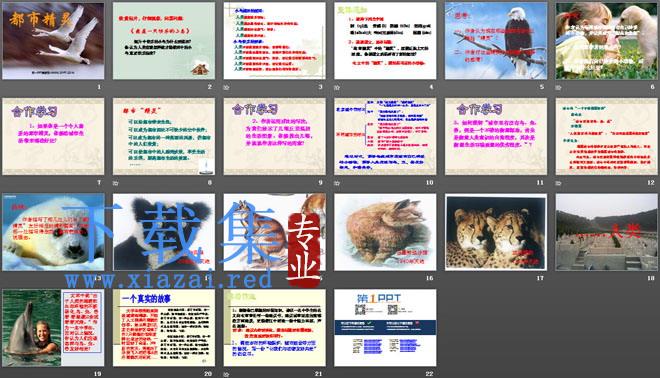Click the animation star icon under slide 6

point(559,88)
